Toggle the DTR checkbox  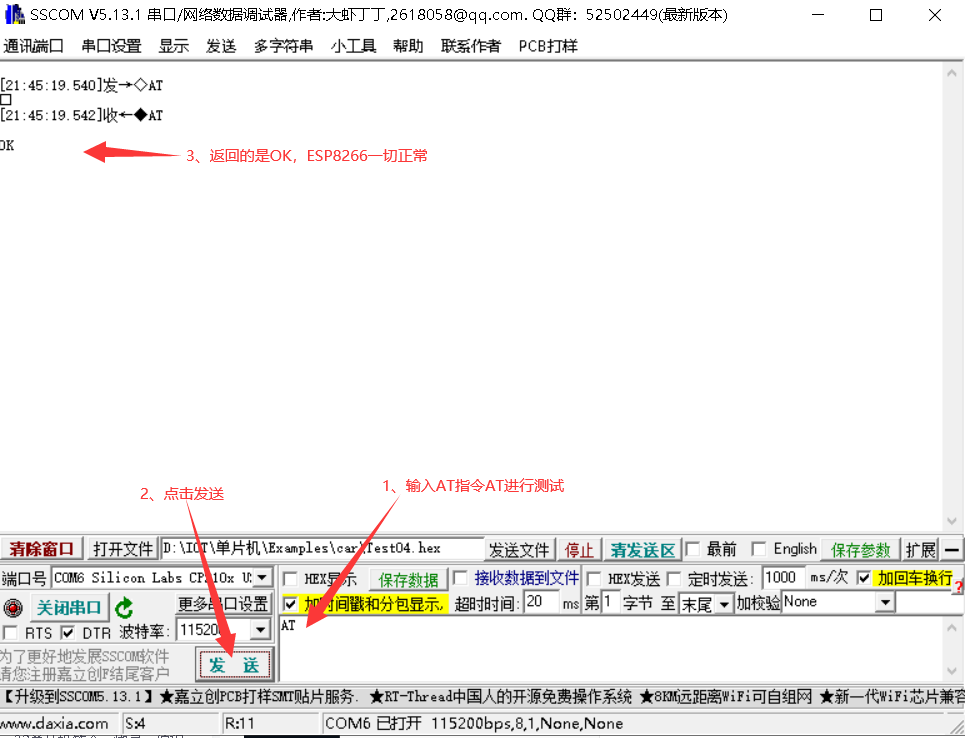[x=68, y=632]
